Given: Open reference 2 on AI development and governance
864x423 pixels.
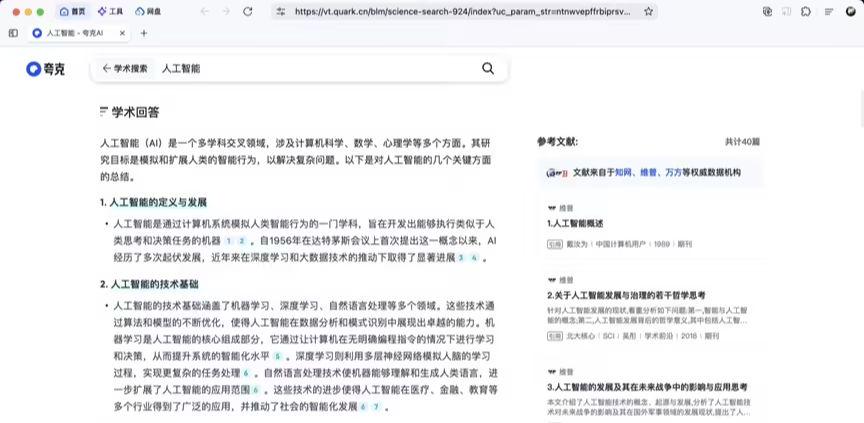Looking at the screenshot, I should click(626, 295).
